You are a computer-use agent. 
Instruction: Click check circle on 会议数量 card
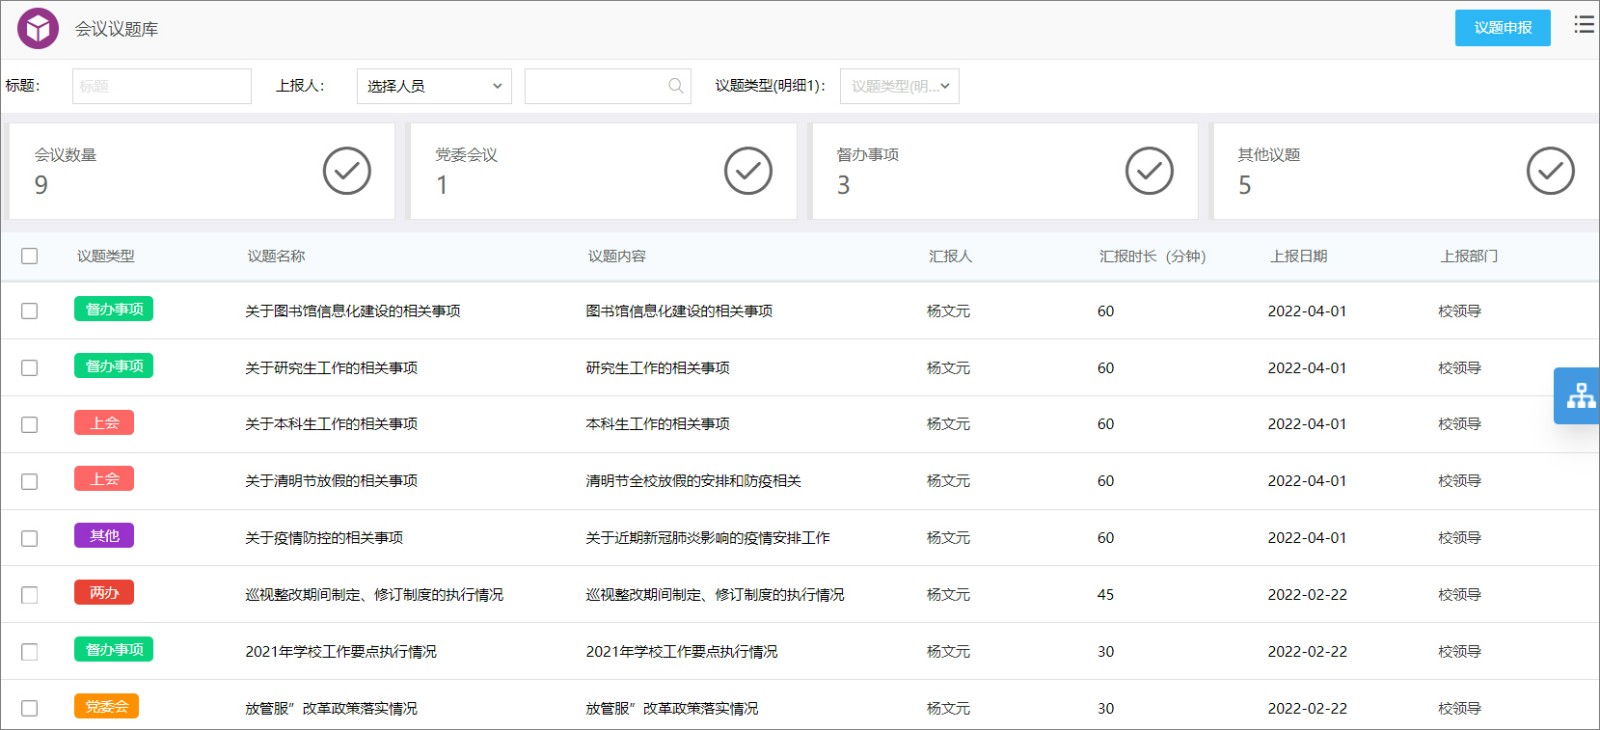pyautogui.click(x=347, y=171)
